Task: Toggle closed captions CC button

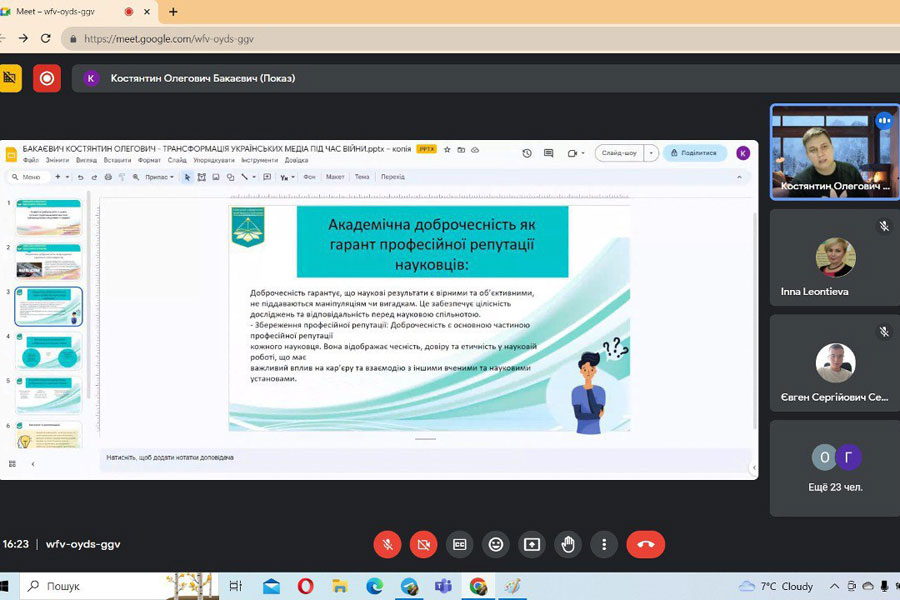Action: click(x=459, y=544)
